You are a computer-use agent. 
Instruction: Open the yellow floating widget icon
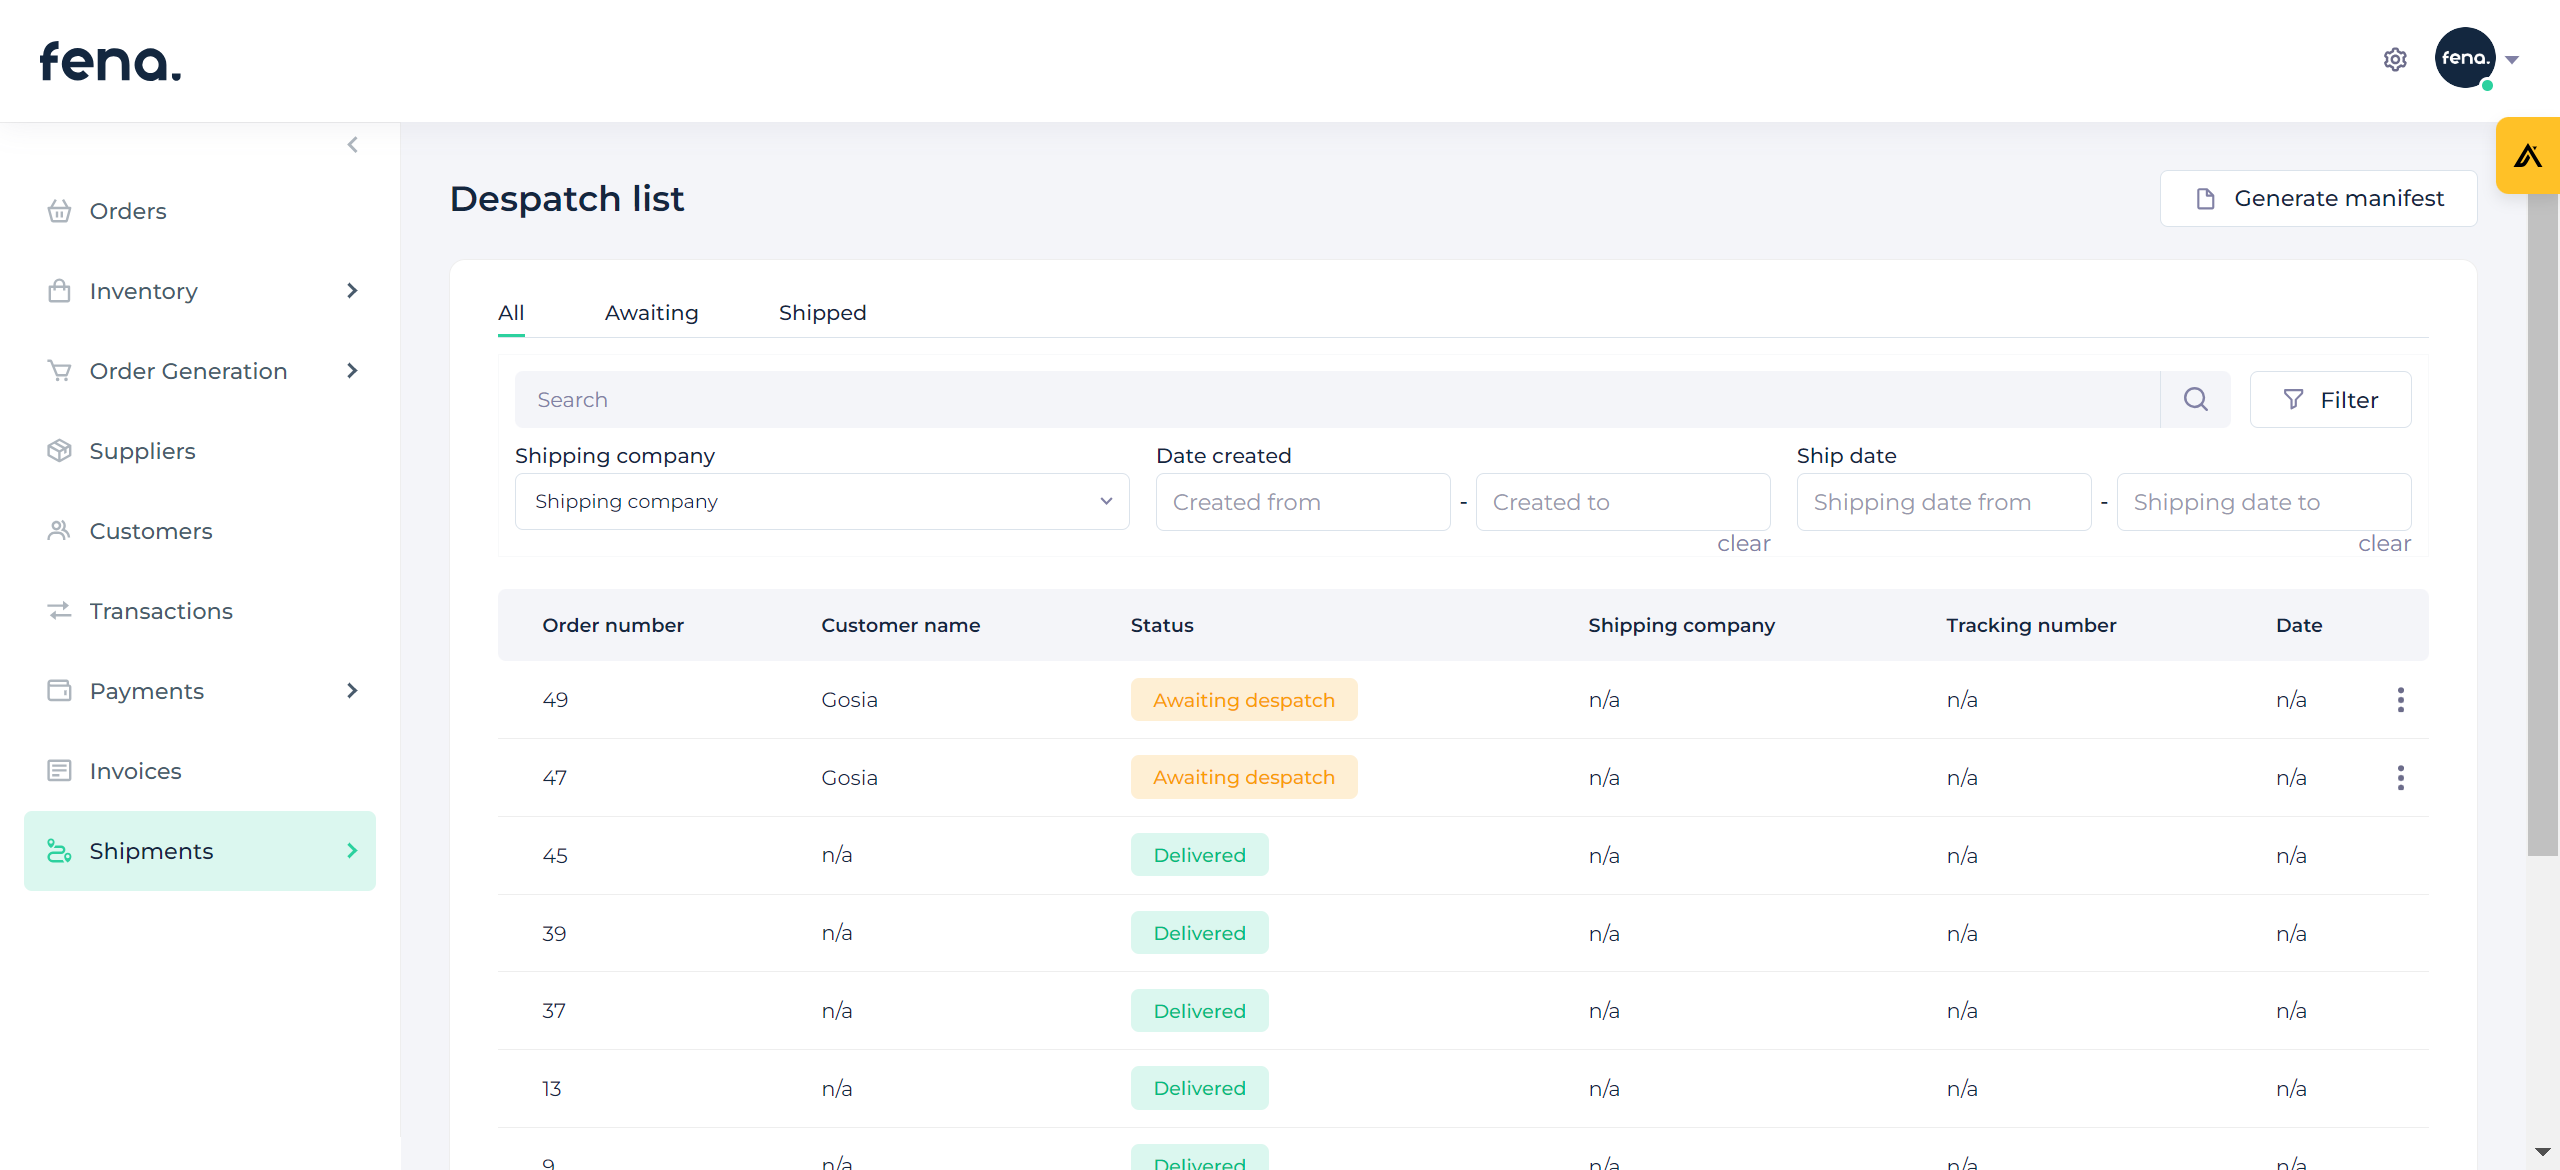2527,156
